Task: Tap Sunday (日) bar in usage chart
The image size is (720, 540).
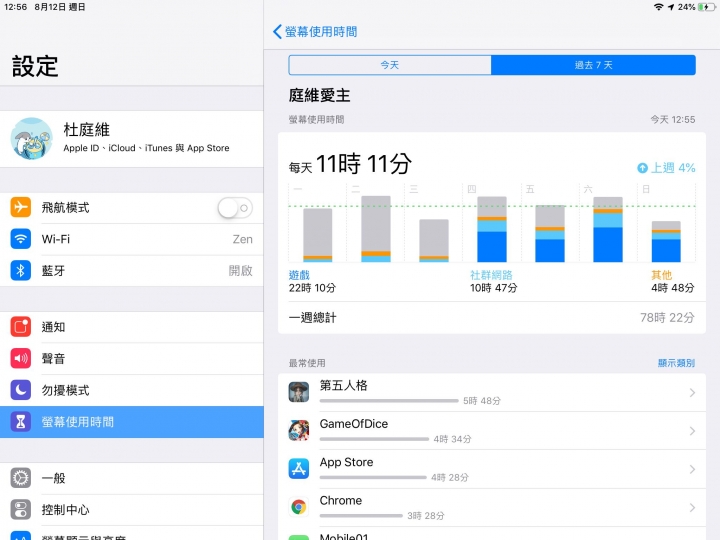Action: (x=666, y=242)
